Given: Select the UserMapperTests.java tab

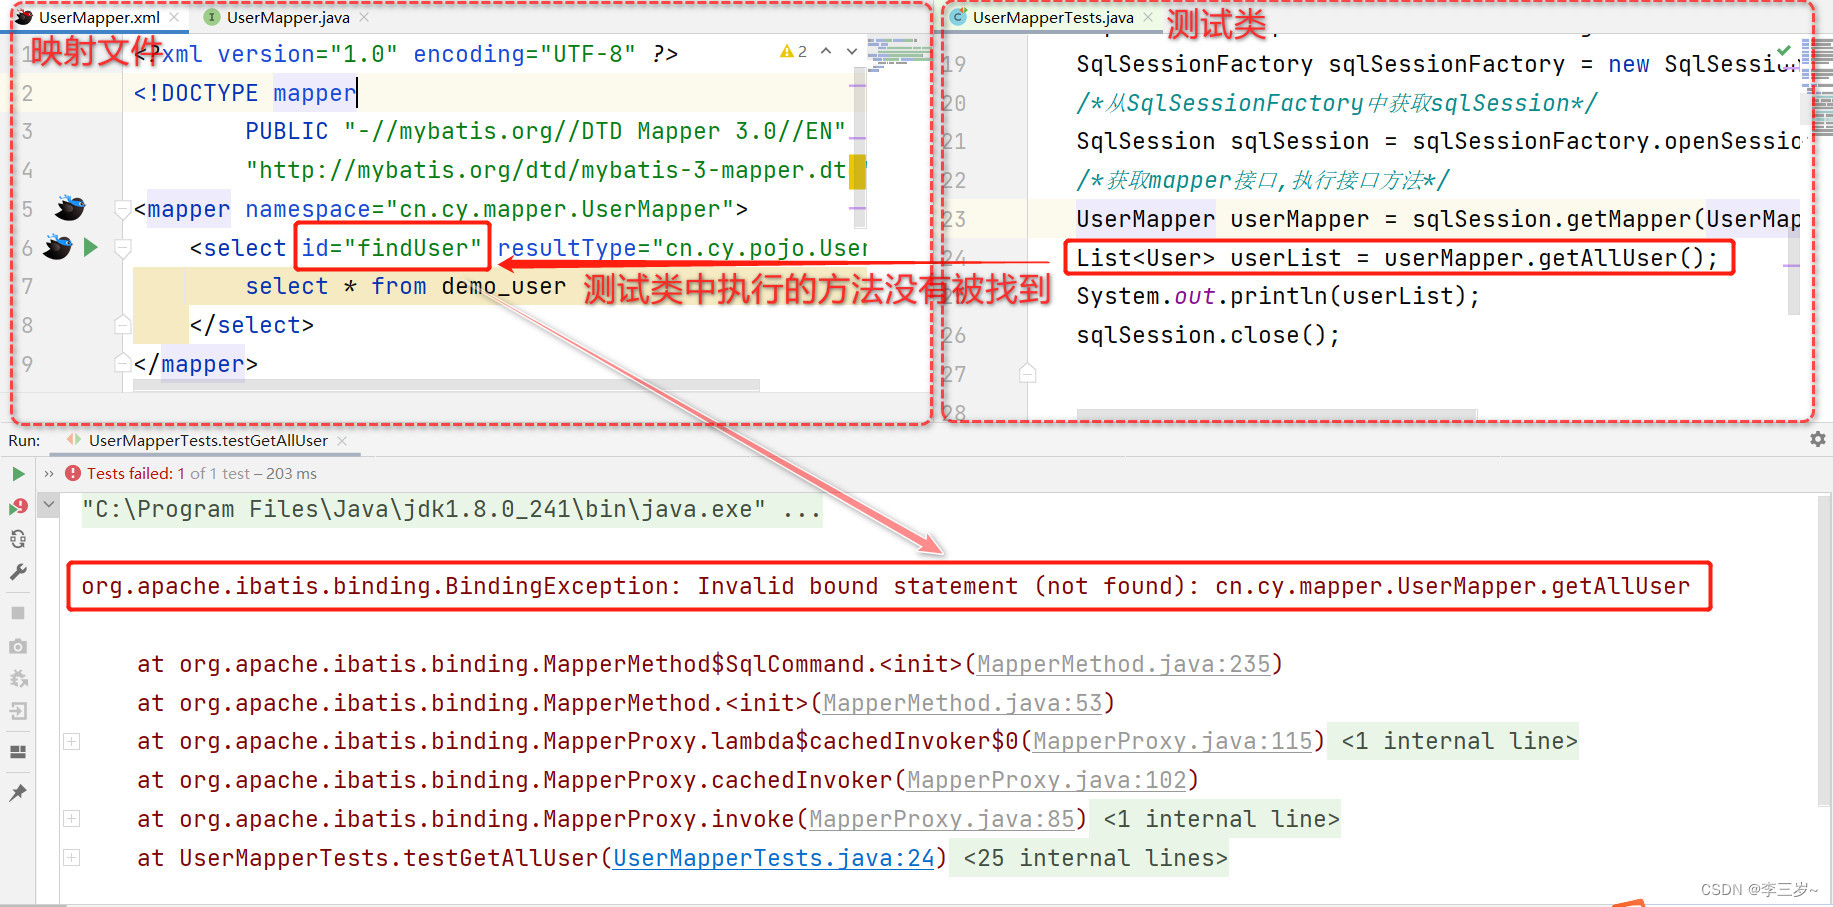Looking at the screenshot, I should pyautogui.click(x=1053, y=17).
